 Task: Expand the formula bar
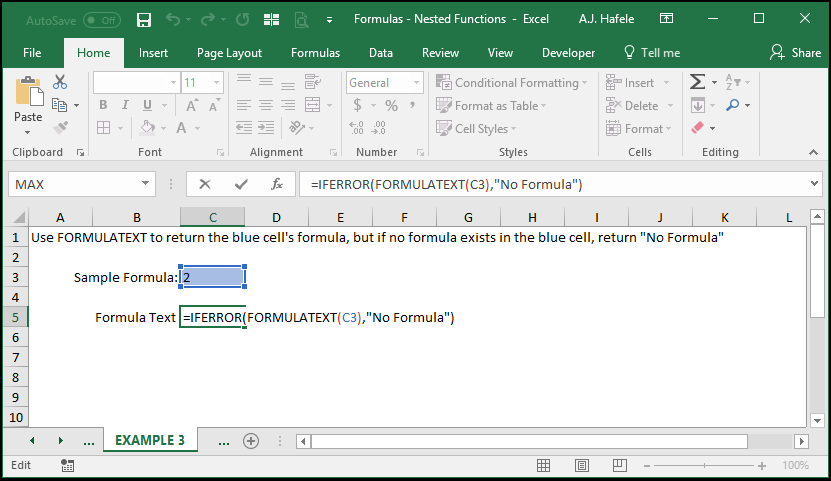[x=815, y=184]
